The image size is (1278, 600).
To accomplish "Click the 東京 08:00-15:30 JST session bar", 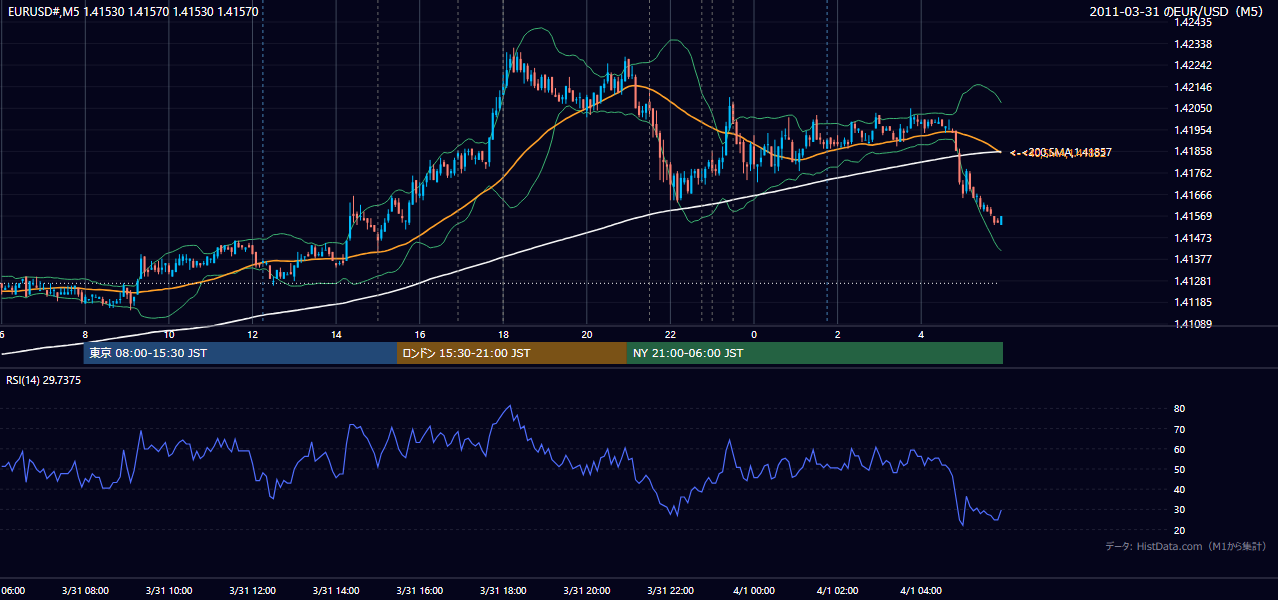I will 240,353.
